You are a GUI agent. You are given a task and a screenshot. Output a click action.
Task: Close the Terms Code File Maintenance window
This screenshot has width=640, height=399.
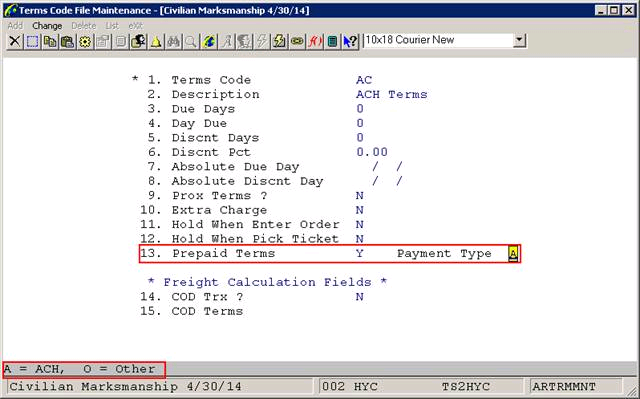coord(629,10)
